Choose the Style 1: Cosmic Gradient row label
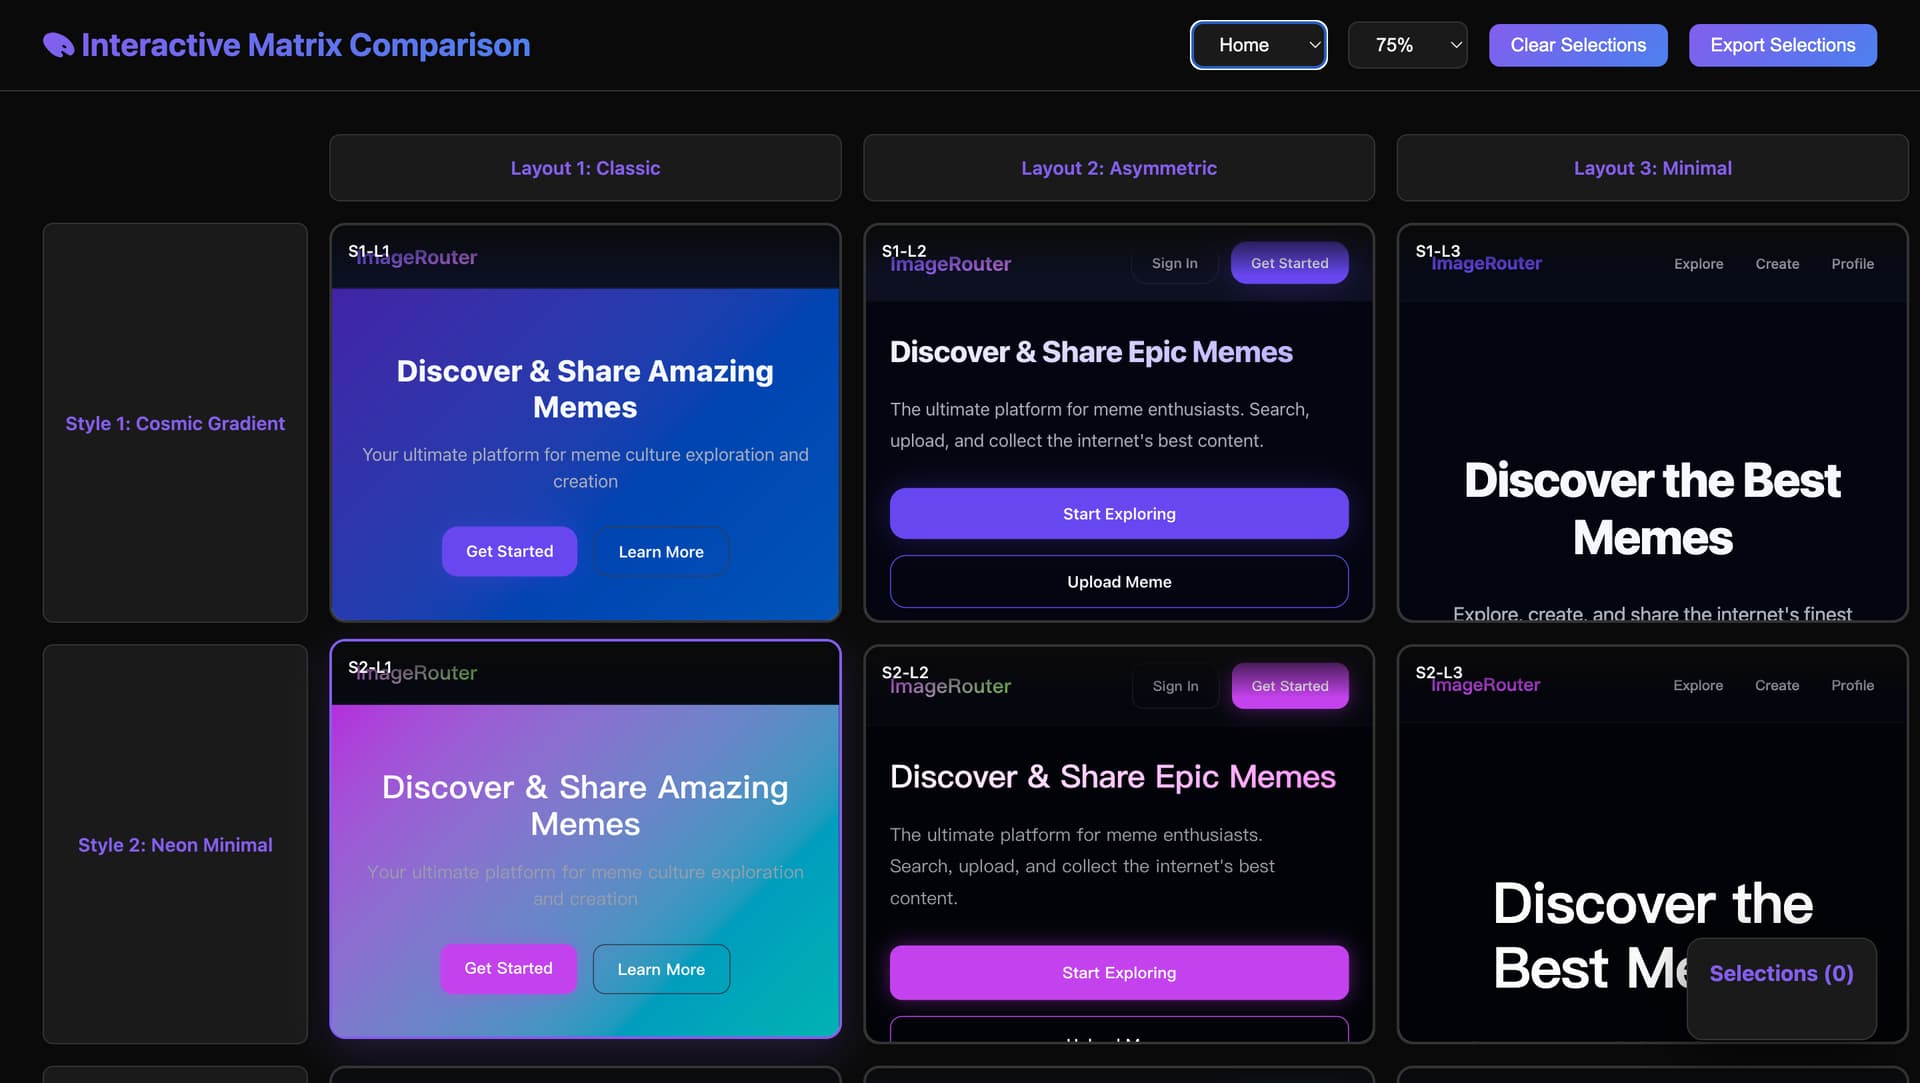 tap(175, 423)
